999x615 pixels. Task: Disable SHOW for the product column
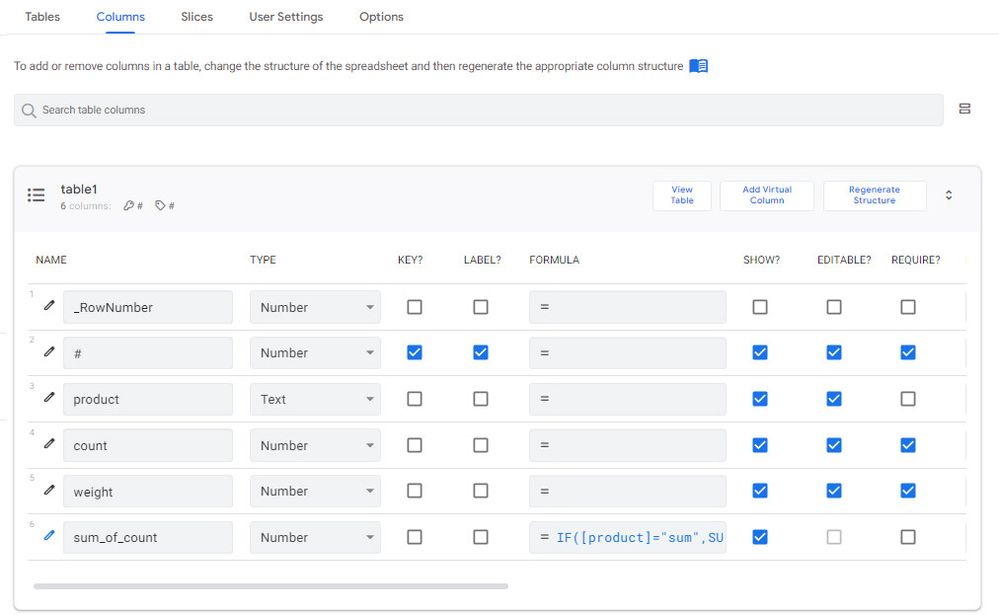[759, 399]
